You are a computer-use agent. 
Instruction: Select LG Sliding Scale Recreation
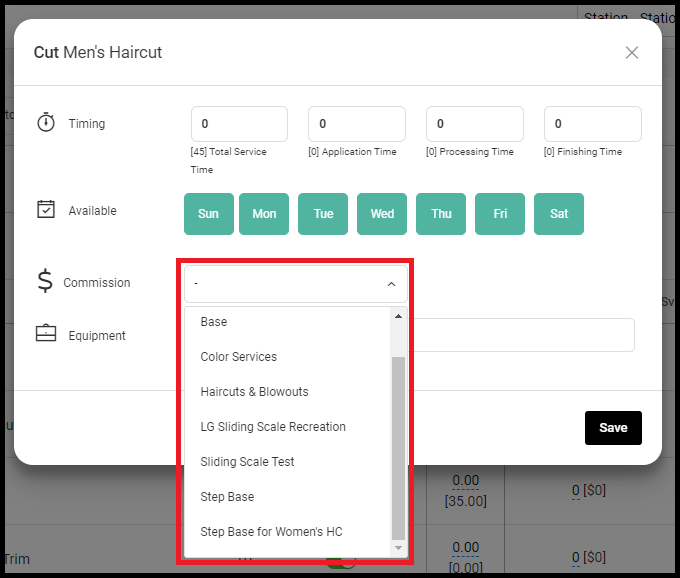[x=288, y=427]
